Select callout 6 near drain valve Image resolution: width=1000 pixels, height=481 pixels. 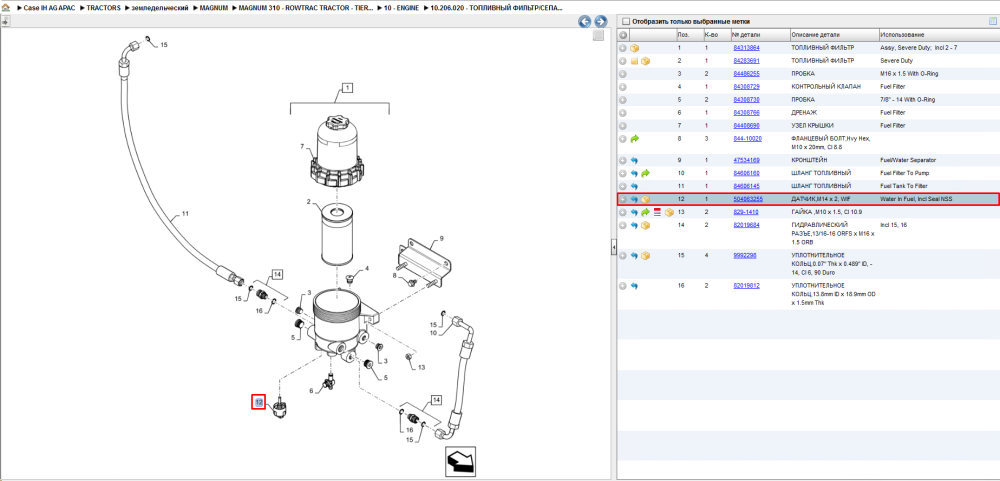(x=312, y=391)
